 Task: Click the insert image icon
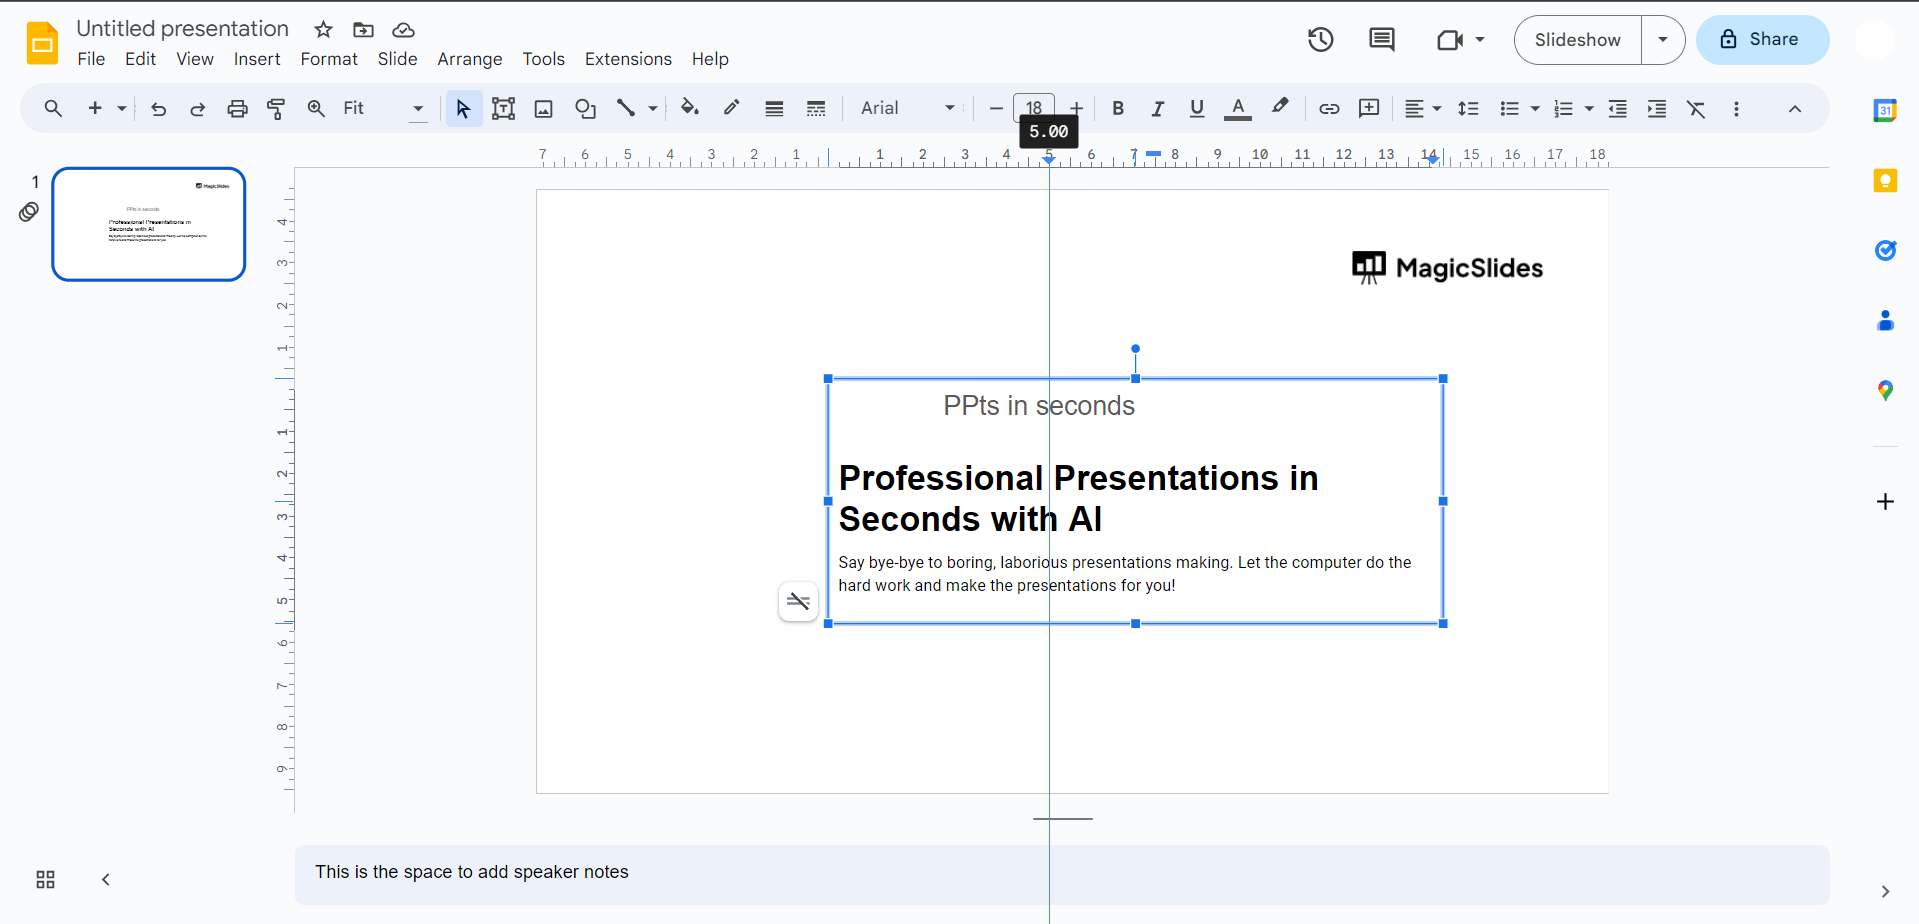pos(543,109)
